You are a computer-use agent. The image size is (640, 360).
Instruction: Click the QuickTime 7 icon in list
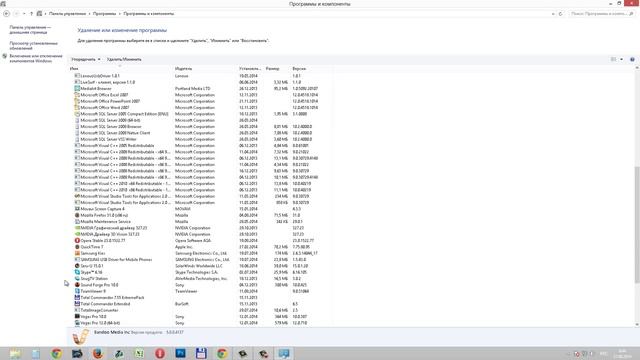click(77, 247)
